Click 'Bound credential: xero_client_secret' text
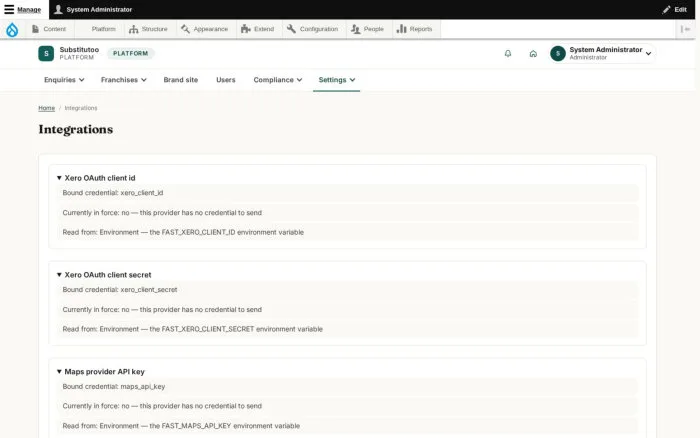 pos(120,290)
